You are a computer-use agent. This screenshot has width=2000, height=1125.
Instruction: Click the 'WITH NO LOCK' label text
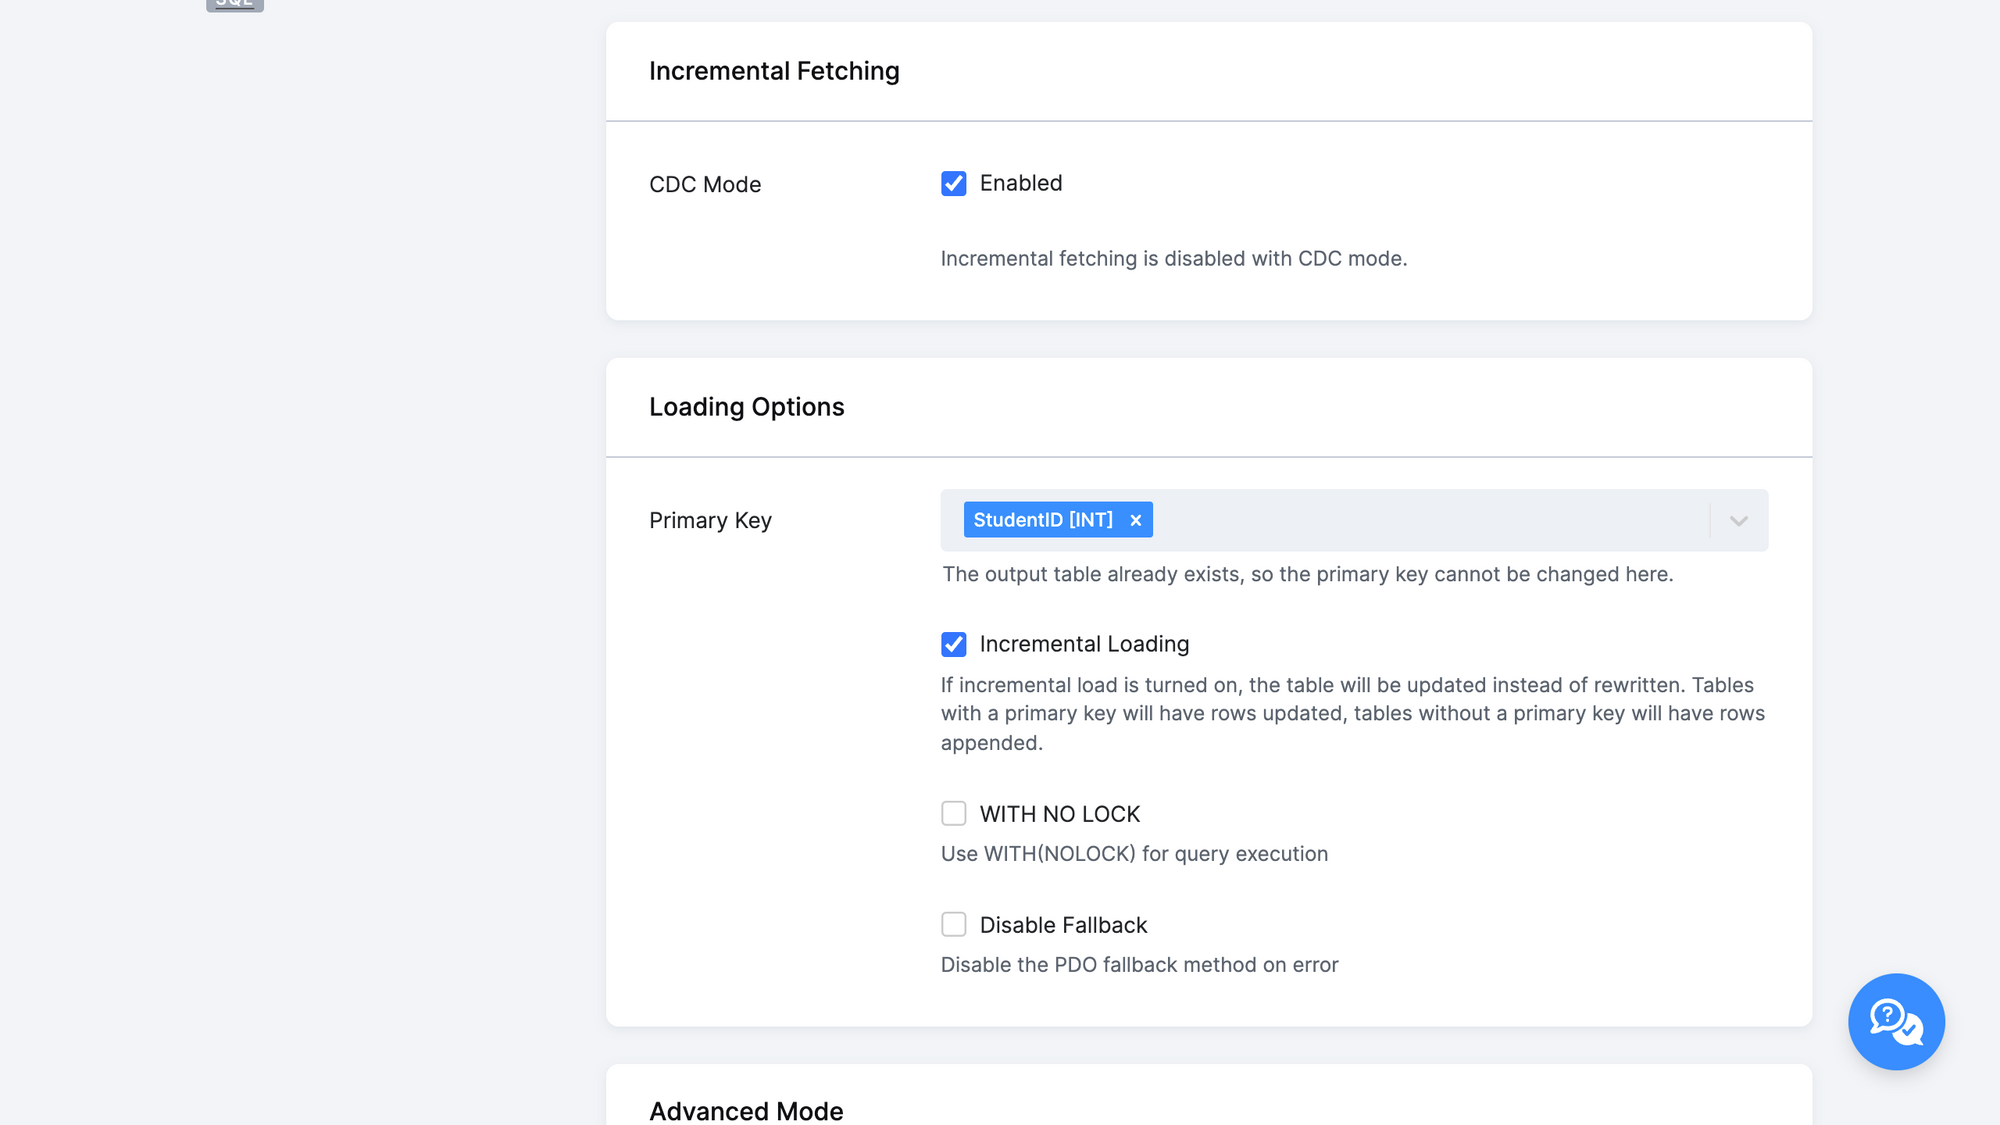(1059, 814)
